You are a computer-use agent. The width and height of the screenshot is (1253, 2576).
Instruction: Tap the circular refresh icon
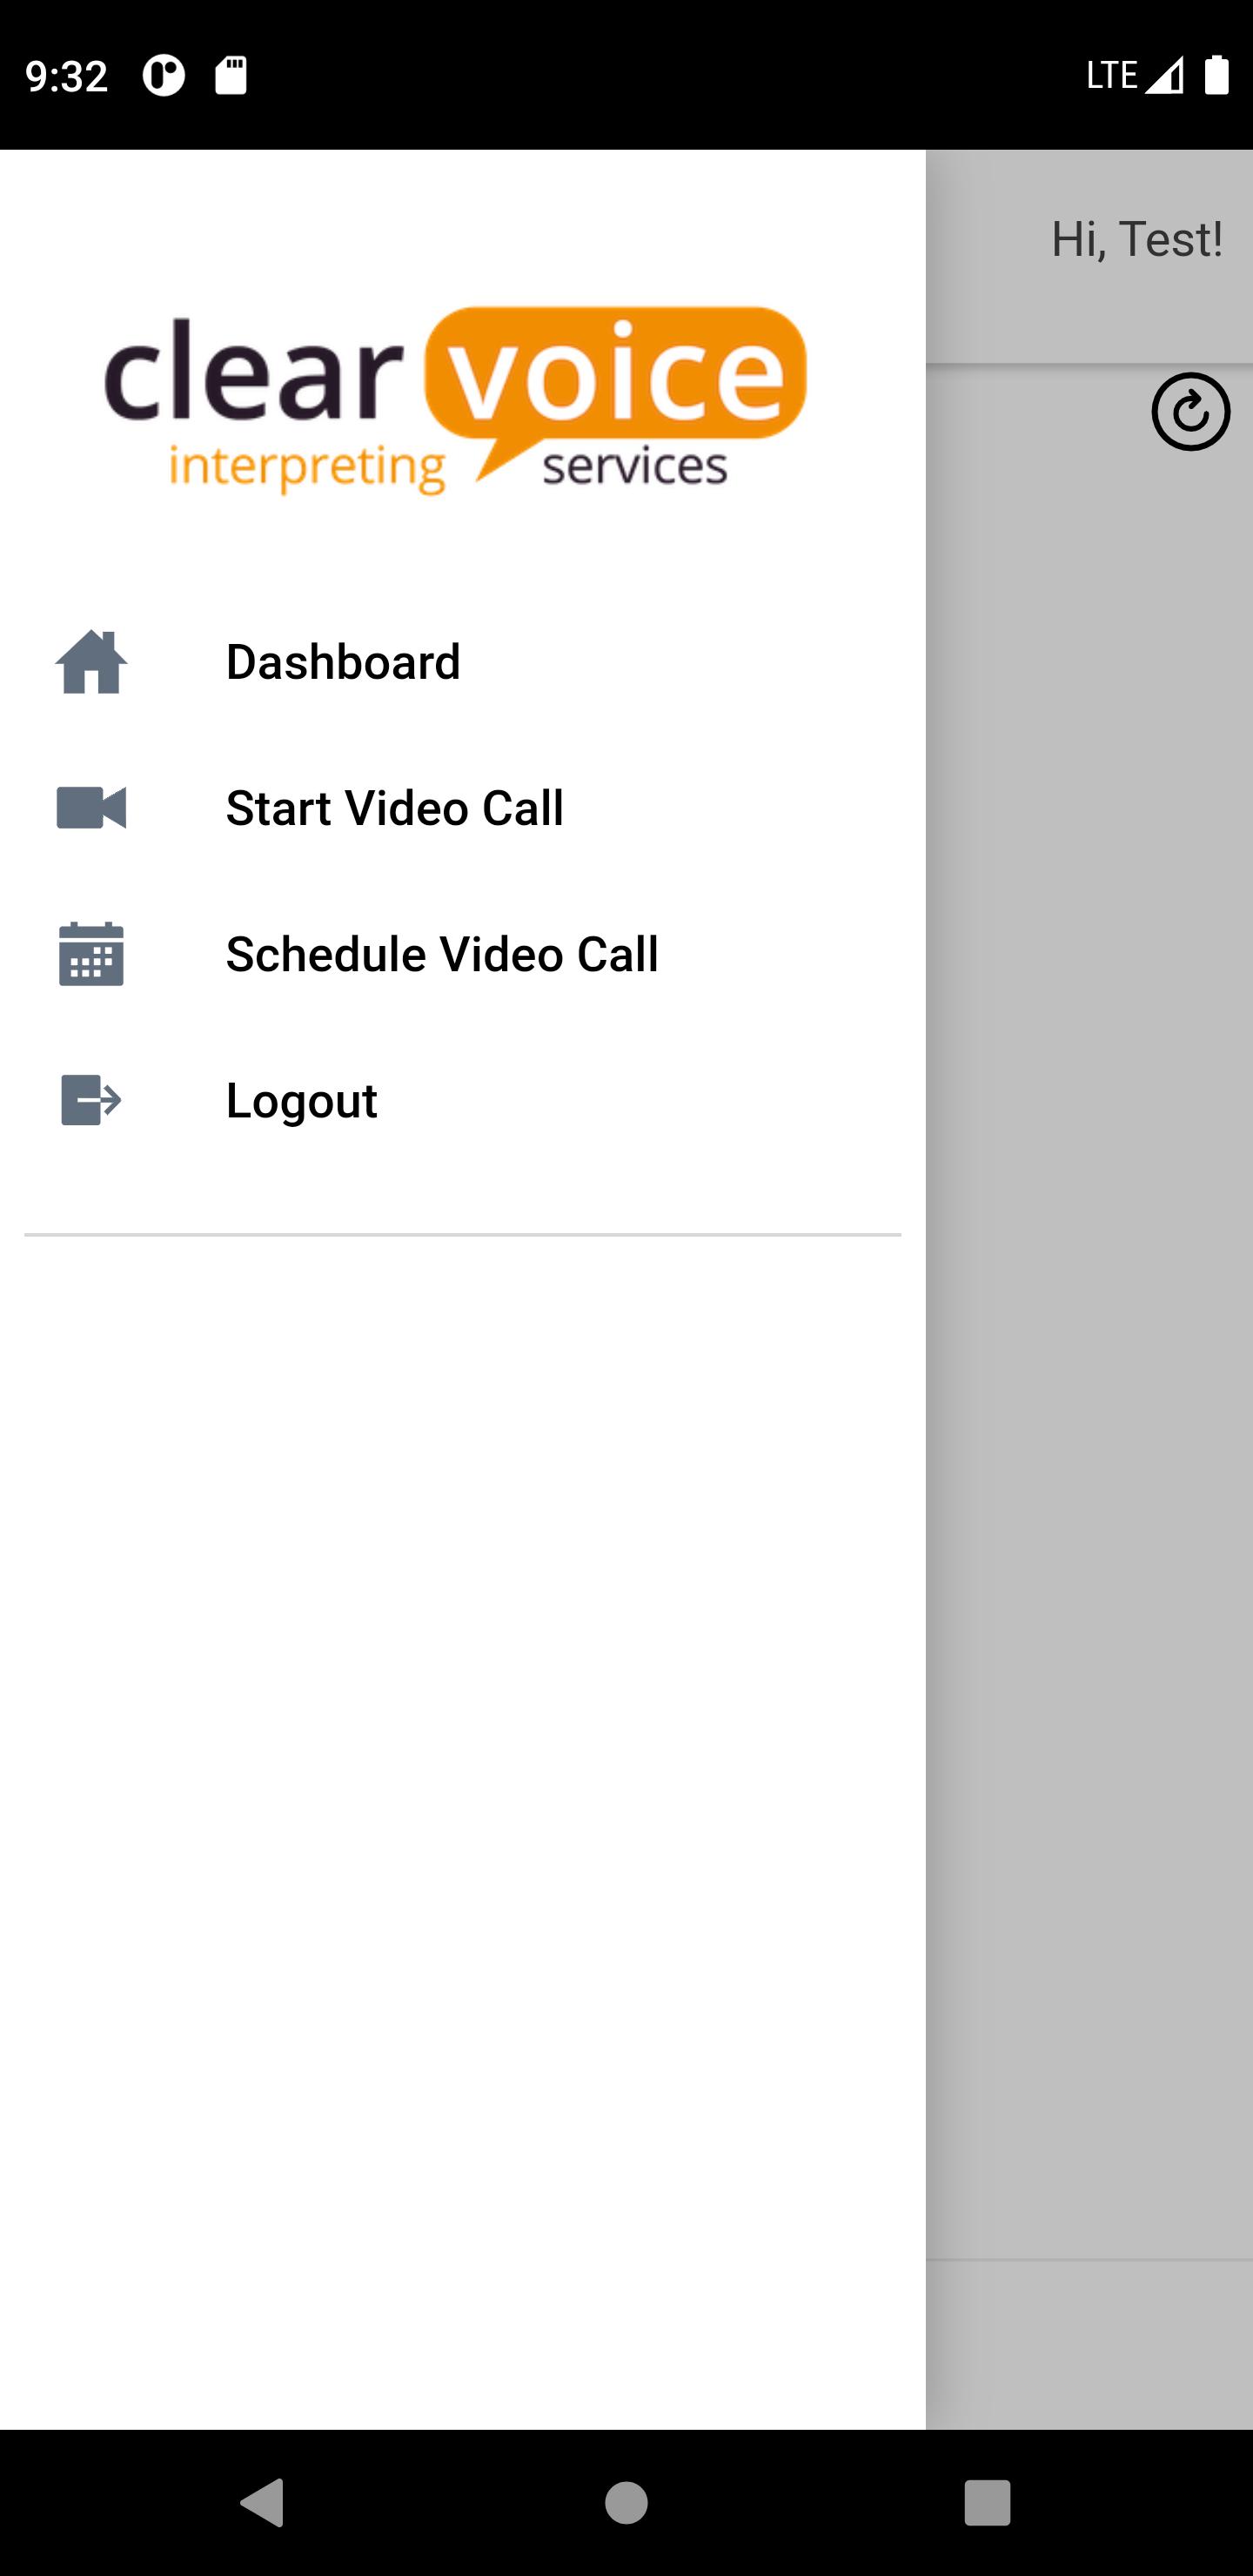(x=1190, y=412)
